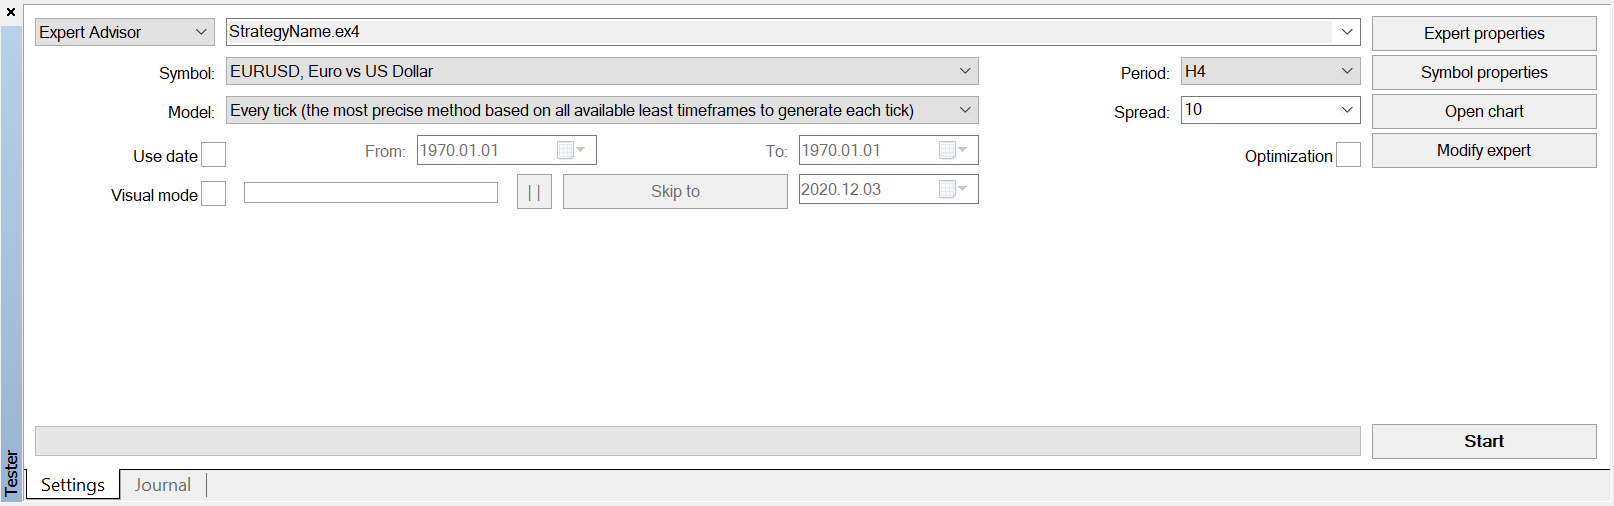Open the Symbol EURUSD dropdown
The width and height of the screenshot is (1614, 506).
coord(602,71)
